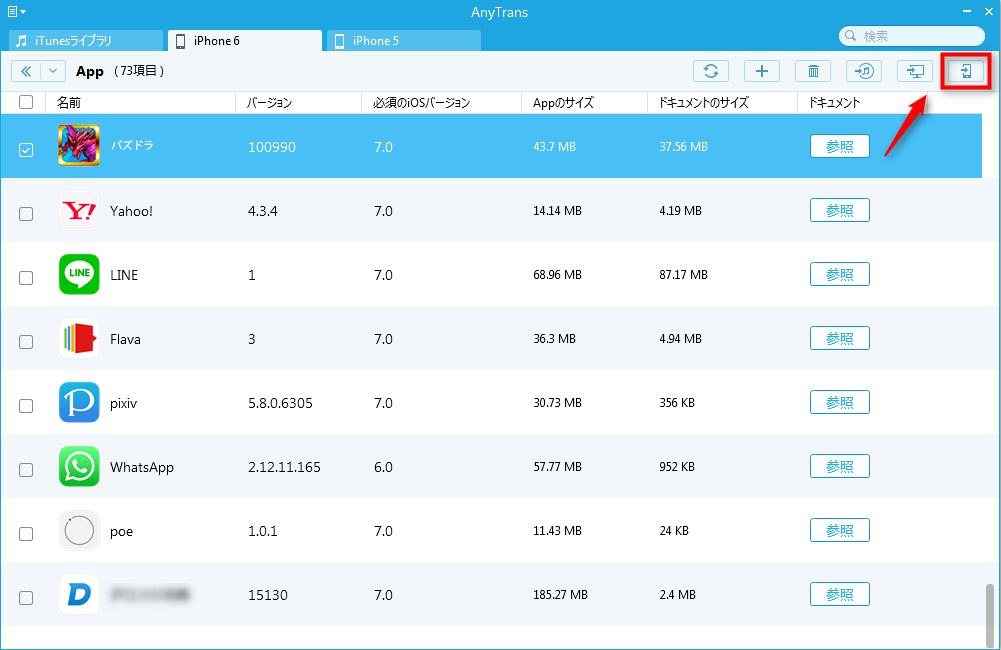Check the LINE row checkbox
The image size is (1001, 650).
pyautogui.click(x=26, y=278)
